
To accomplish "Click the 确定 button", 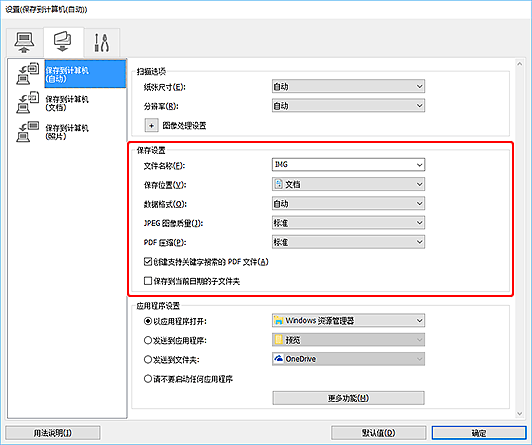I will click(x=479, y=433).
